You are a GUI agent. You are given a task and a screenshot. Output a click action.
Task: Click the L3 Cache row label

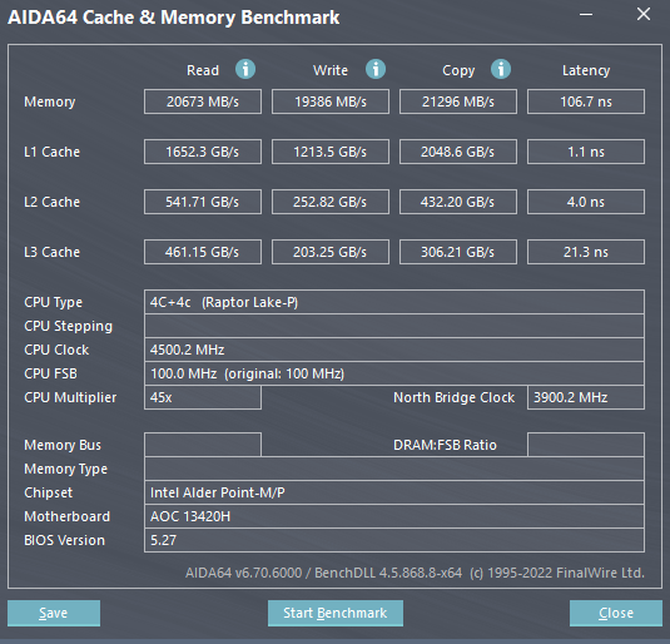point(52,252)
